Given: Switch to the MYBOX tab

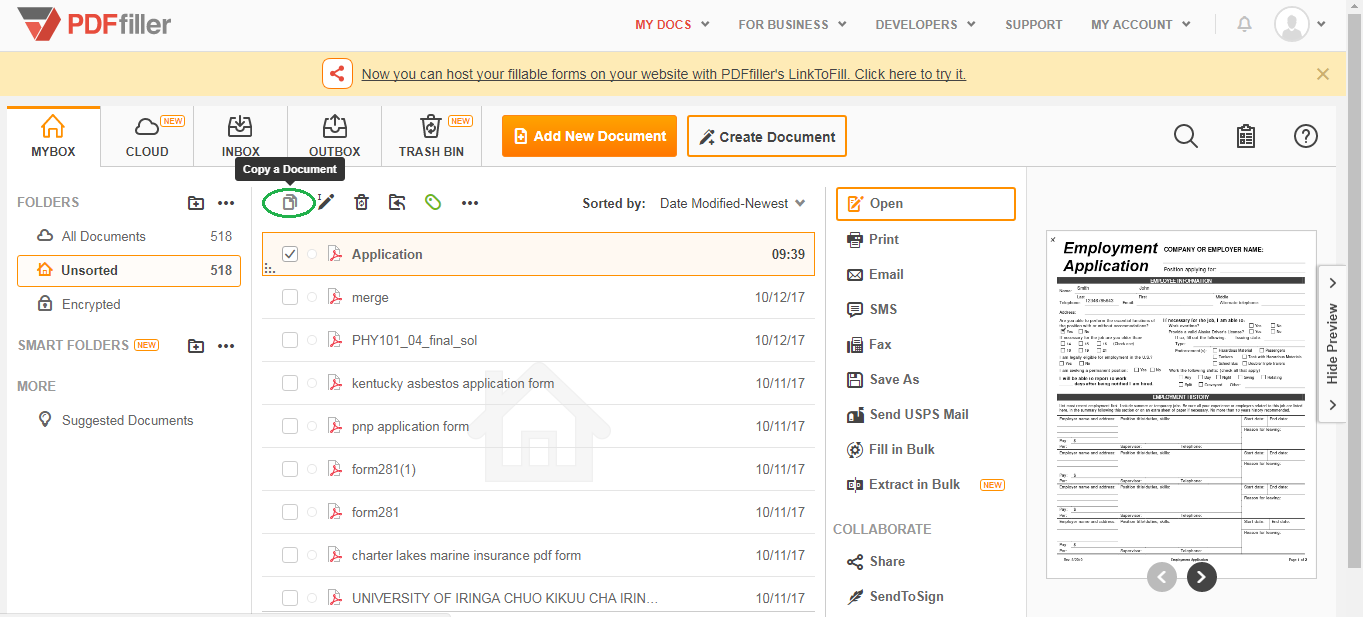Looking at the screenshot, I should tap(53, 136).
